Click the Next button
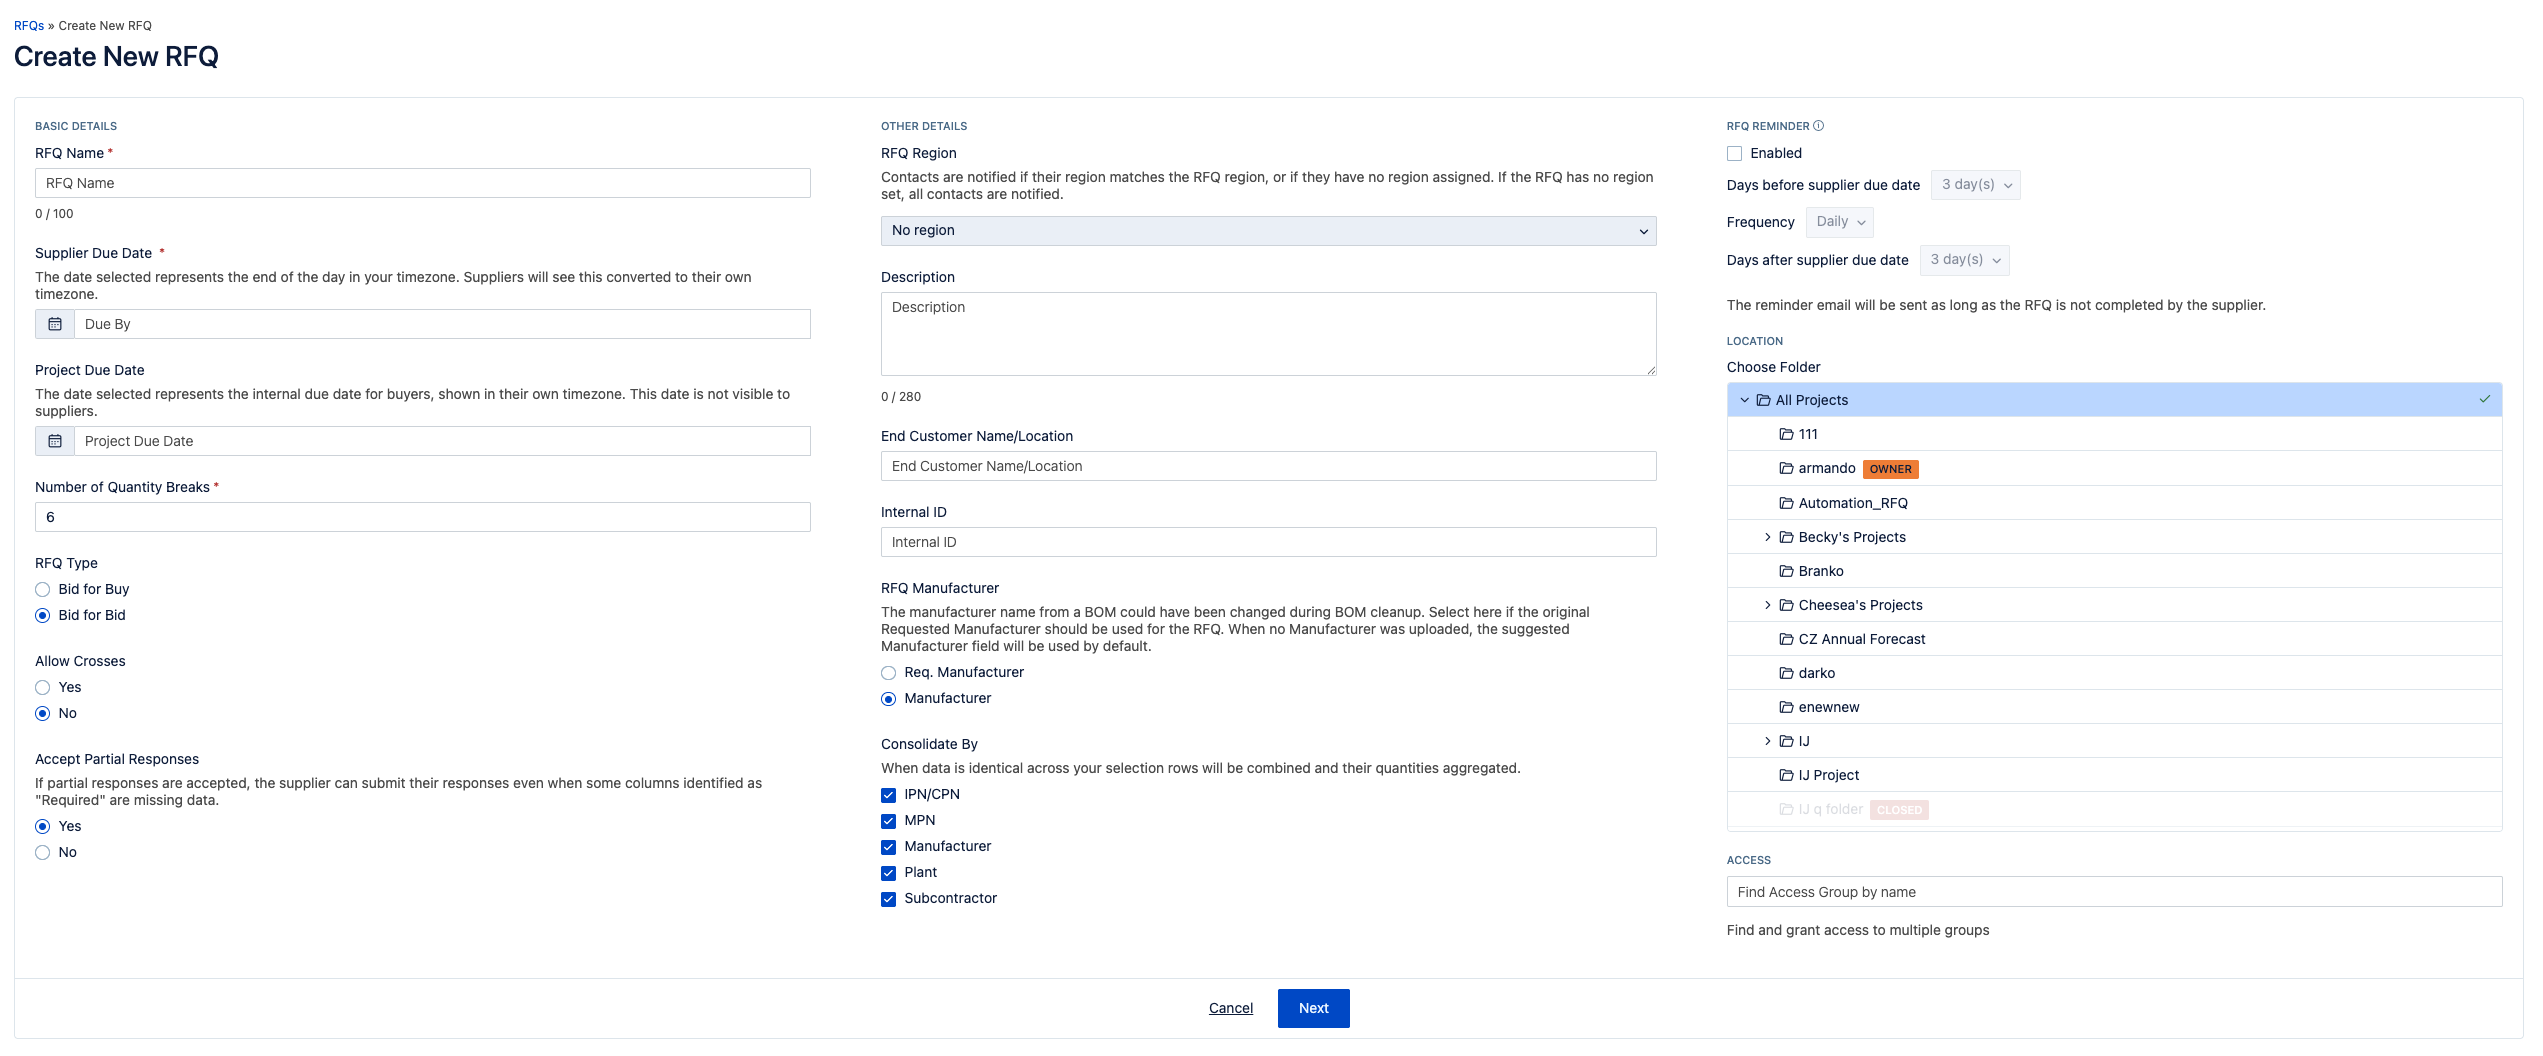 1313,1008
